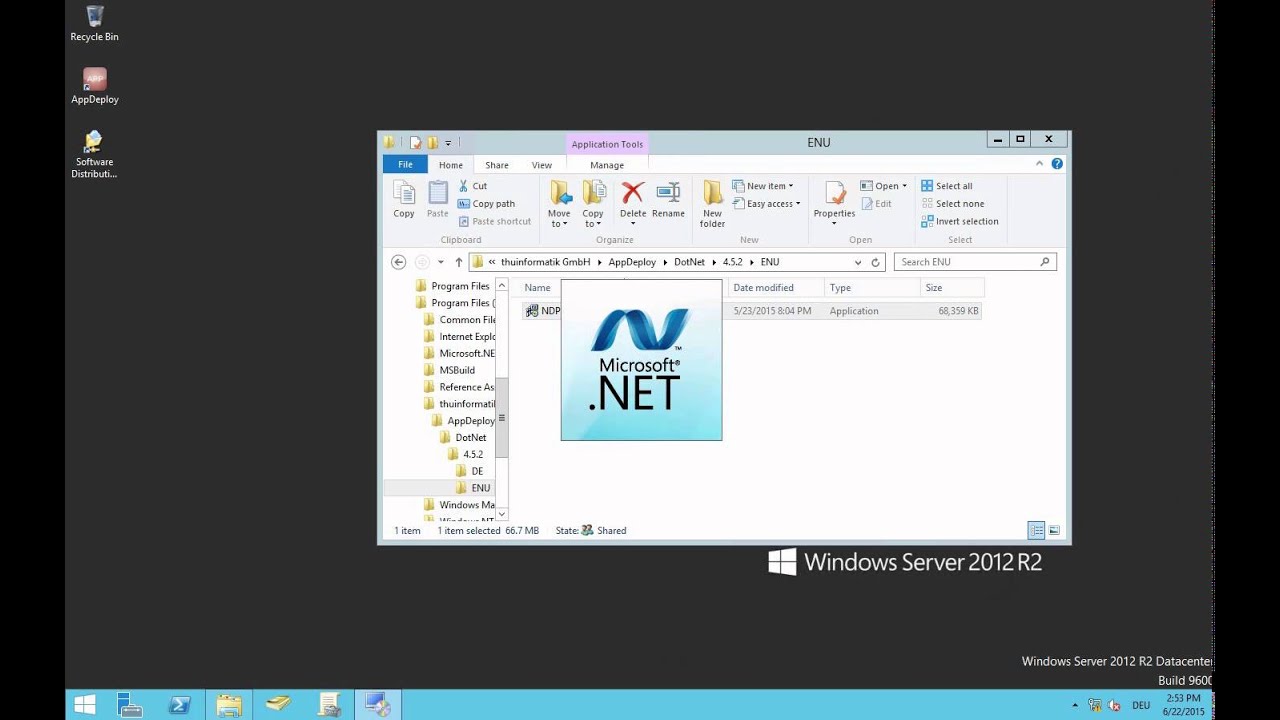Switch to the View ribbon tab
The width and height of the screenshot is (1280, 720).
pos(542,165)
